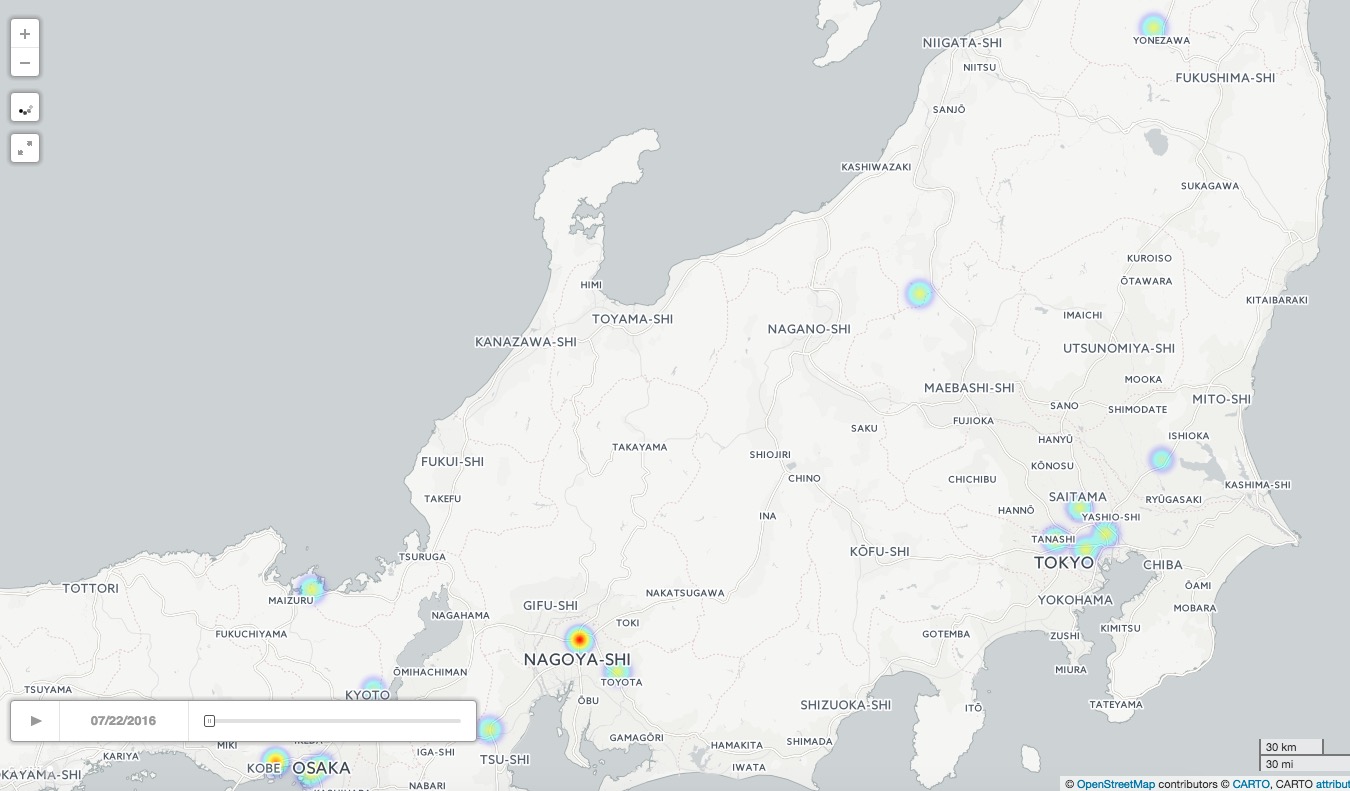The height and width of the screenshot is (791, 1350).
Task: Click the heat spot near Toyota
Action: pos(618,671)
